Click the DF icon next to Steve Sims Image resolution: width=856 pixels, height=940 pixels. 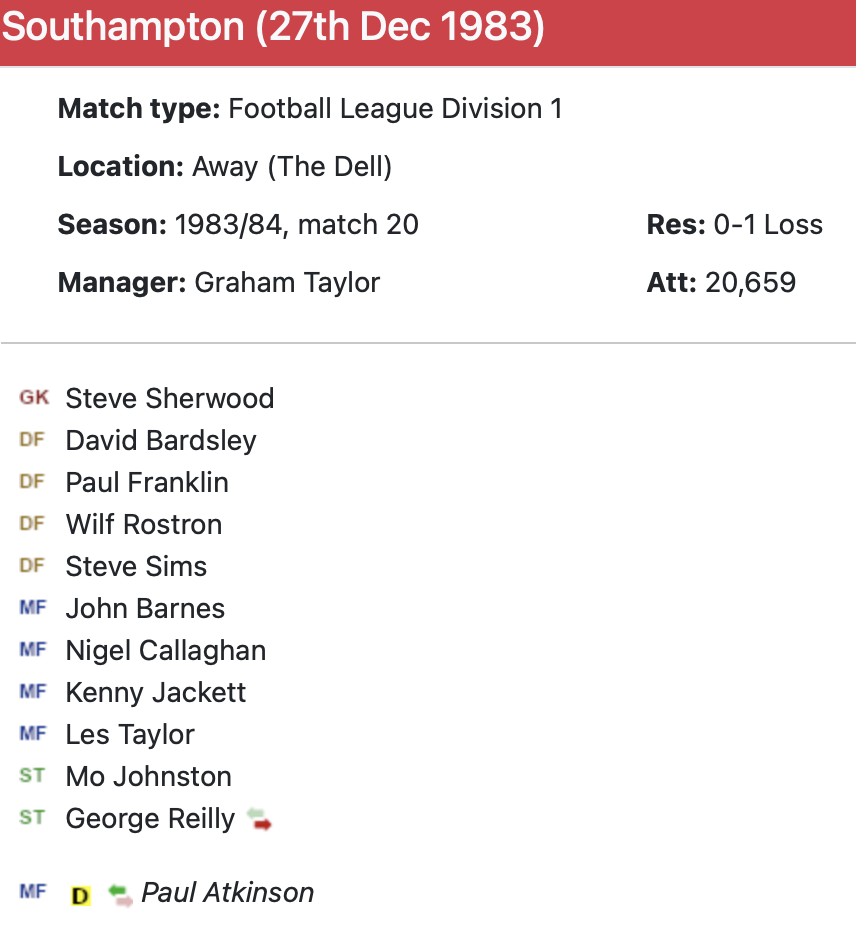[x=32, y=566]
